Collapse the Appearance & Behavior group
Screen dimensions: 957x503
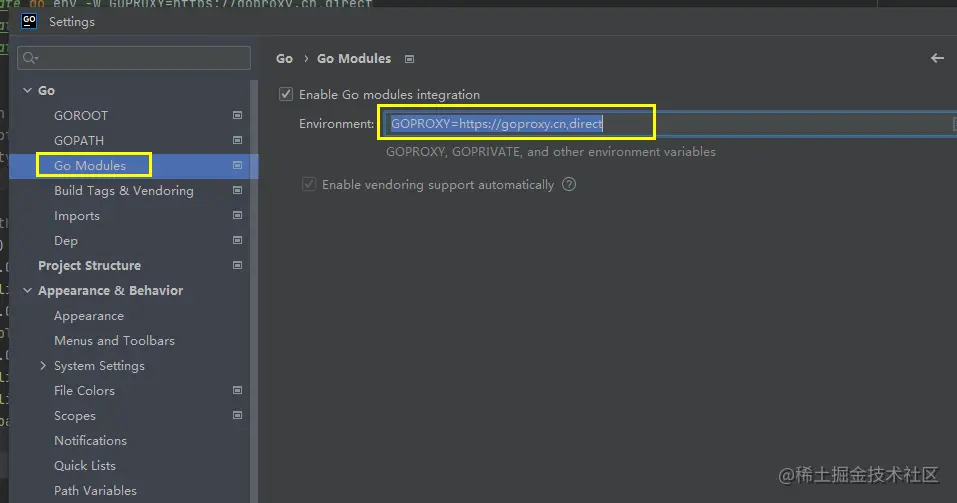click(27, 291)
